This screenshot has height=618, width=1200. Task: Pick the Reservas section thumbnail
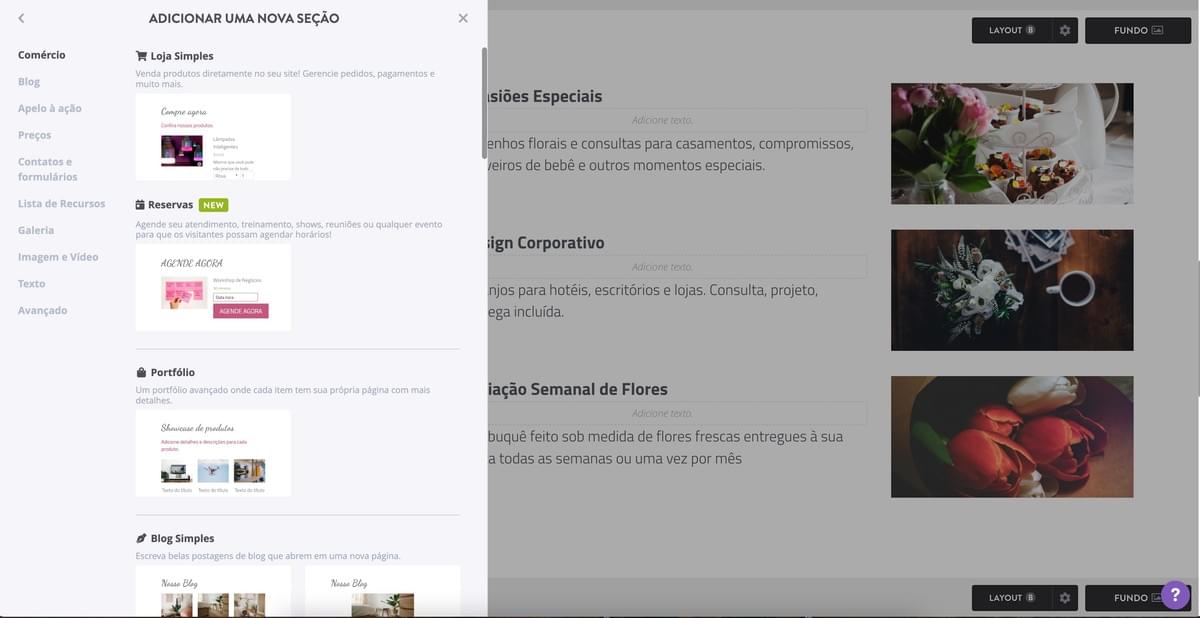click(213, 288)
